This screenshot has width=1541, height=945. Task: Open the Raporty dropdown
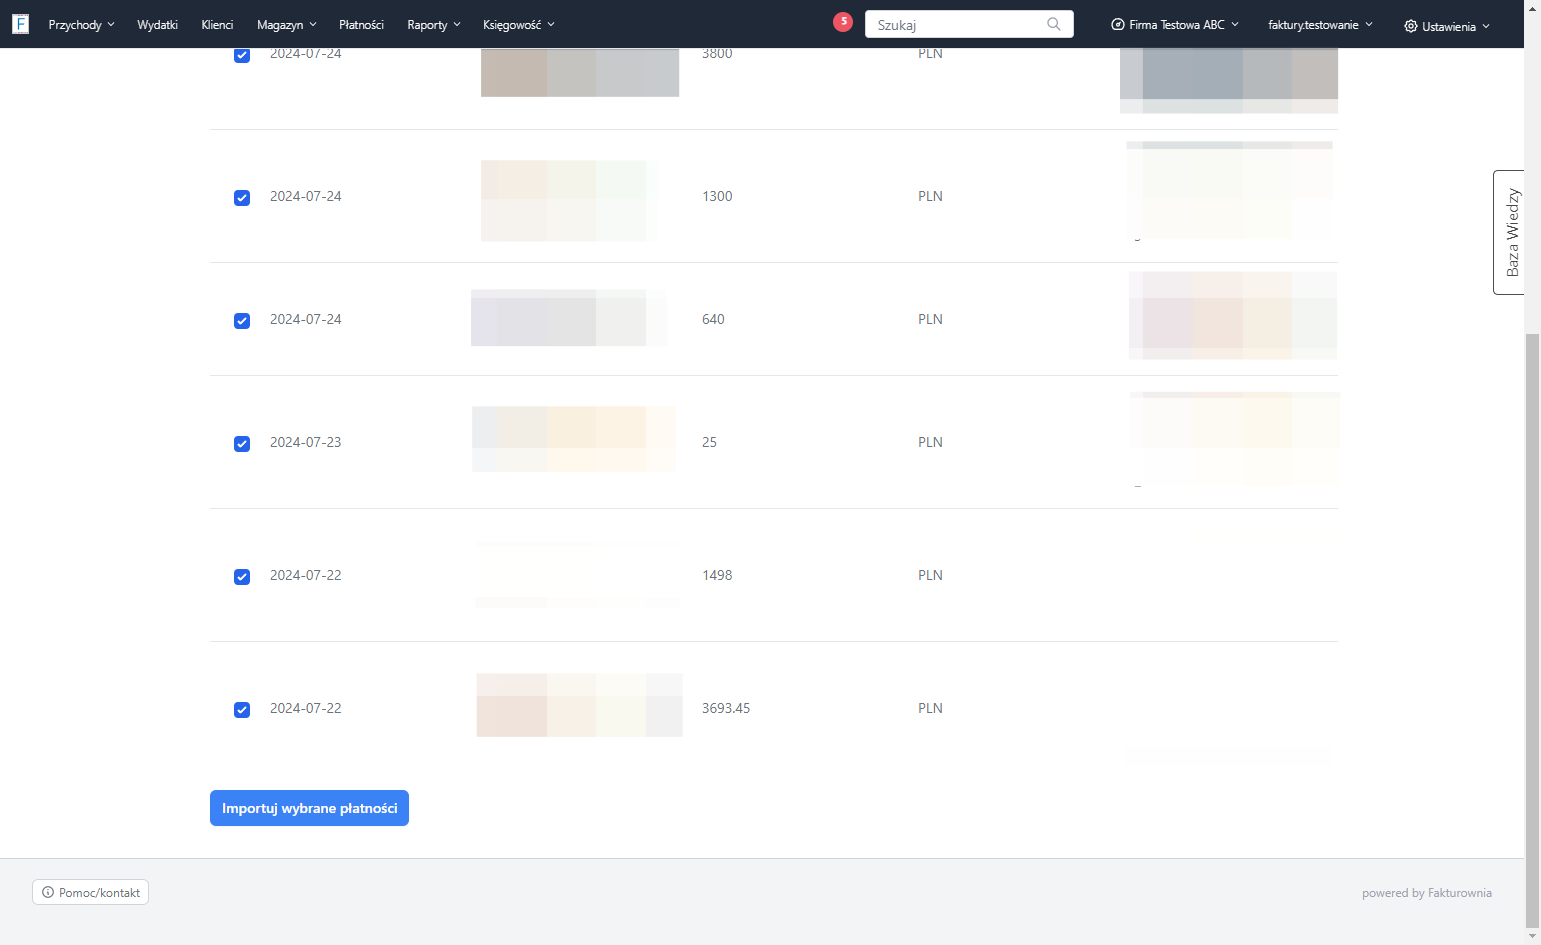coord(434,24)
